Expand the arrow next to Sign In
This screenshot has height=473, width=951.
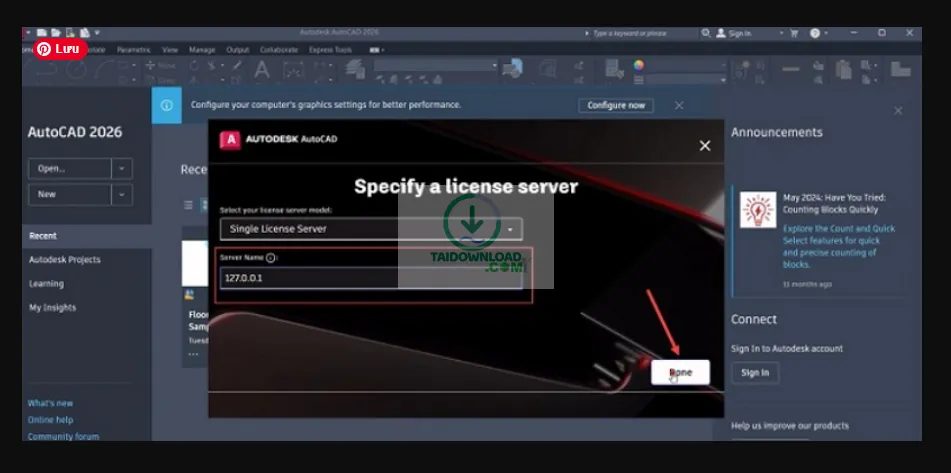[781, 33]
